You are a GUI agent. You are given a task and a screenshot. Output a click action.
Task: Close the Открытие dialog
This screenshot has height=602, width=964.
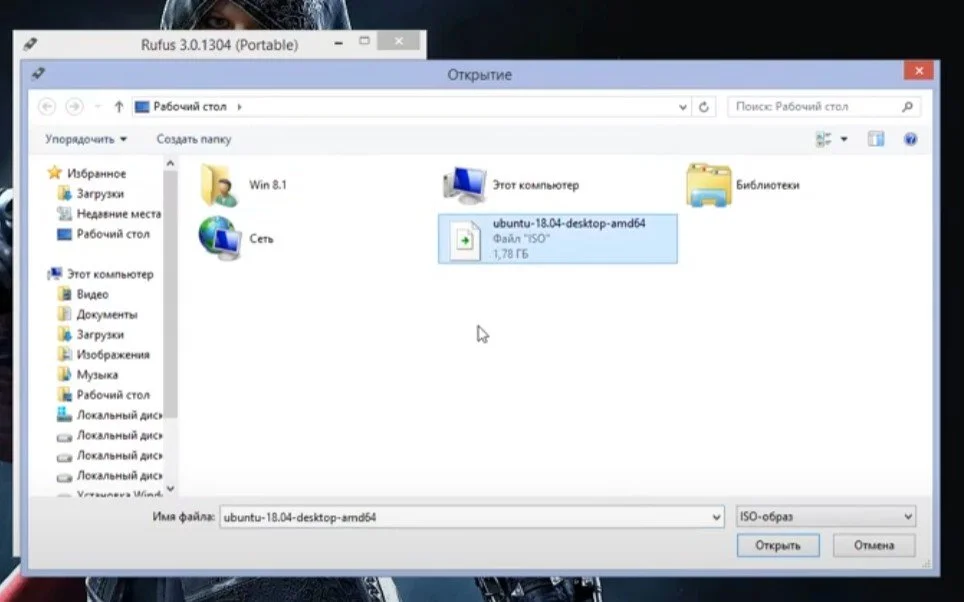pyautogui.click(x=919, y=71)
